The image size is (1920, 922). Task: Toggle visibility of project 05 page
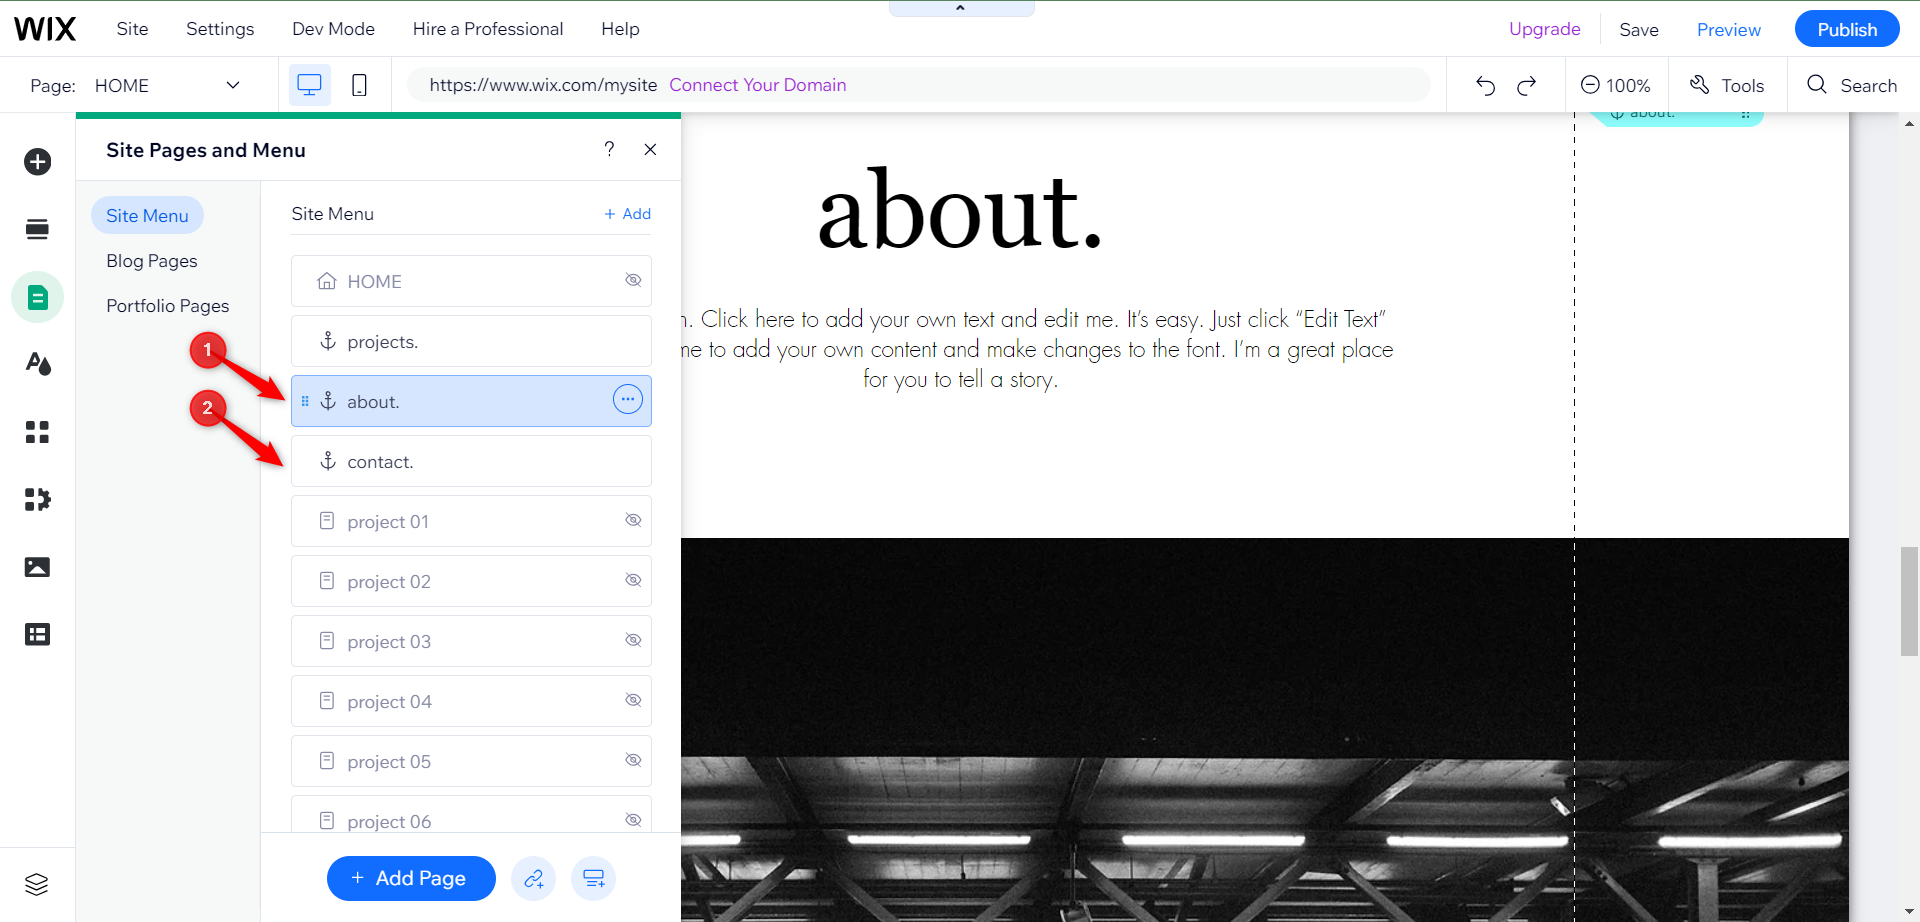(x=633, y=760)
